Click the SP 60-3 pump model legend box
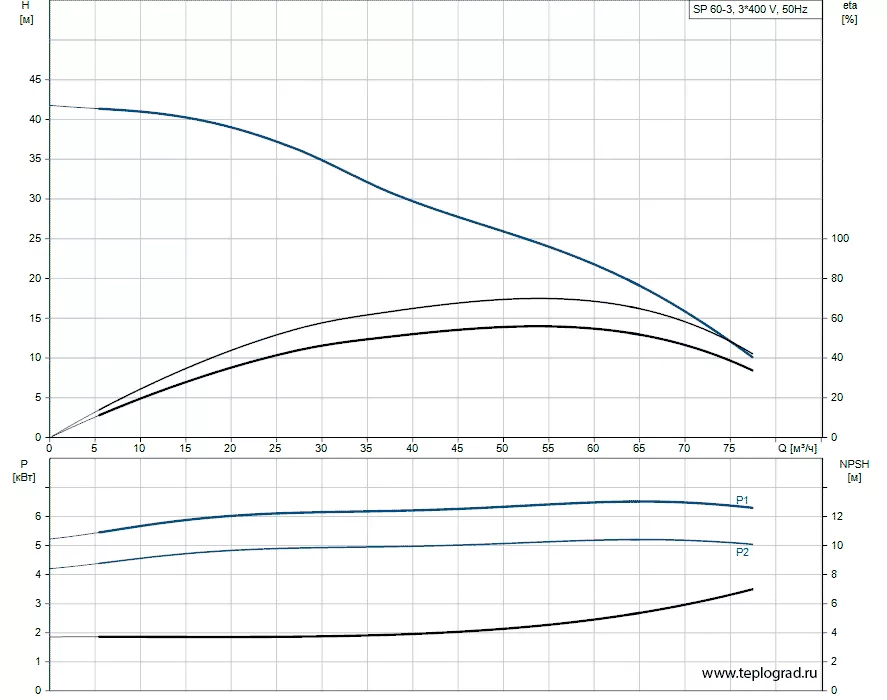 pyautogui.click(x=755, y=9)
